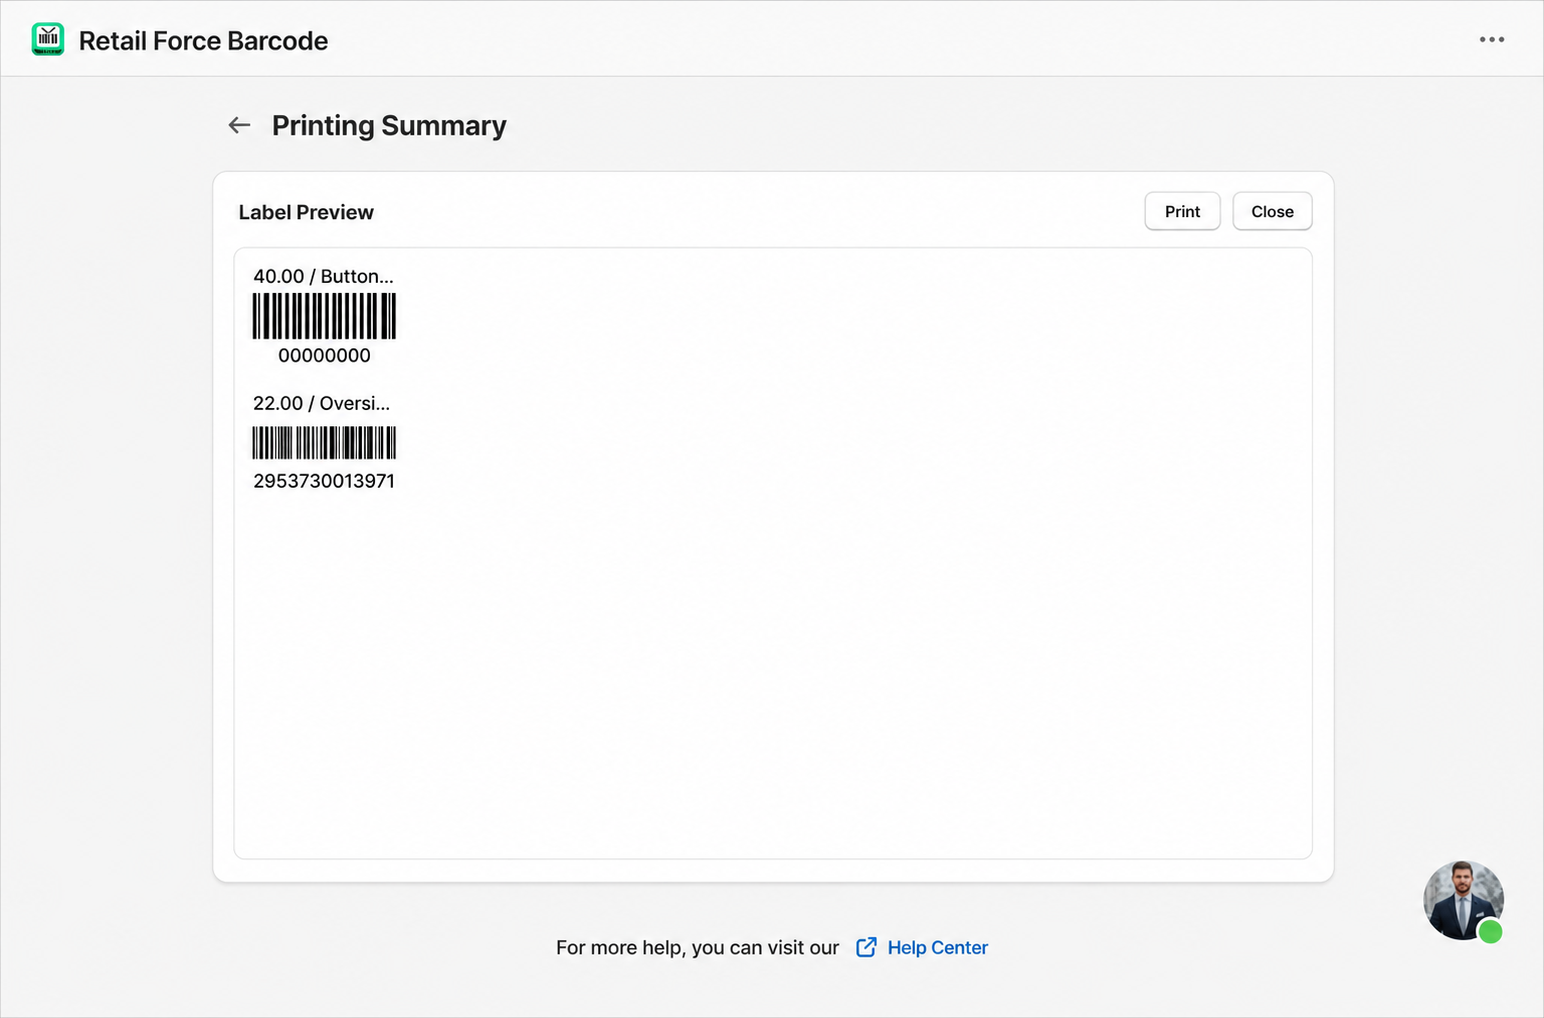Click the "40.00 / Button..." label text

(x=323, y=276)
